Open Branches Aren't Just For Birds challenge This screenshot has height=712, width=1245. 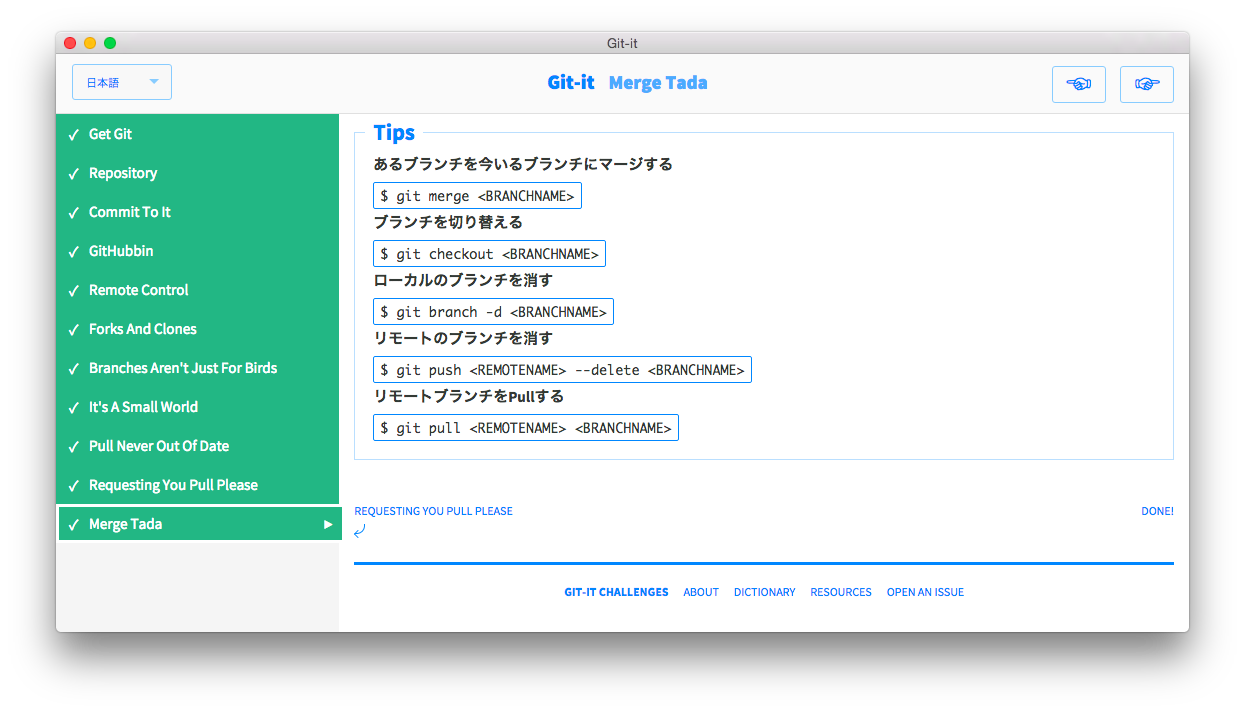(x=199, y=368)
